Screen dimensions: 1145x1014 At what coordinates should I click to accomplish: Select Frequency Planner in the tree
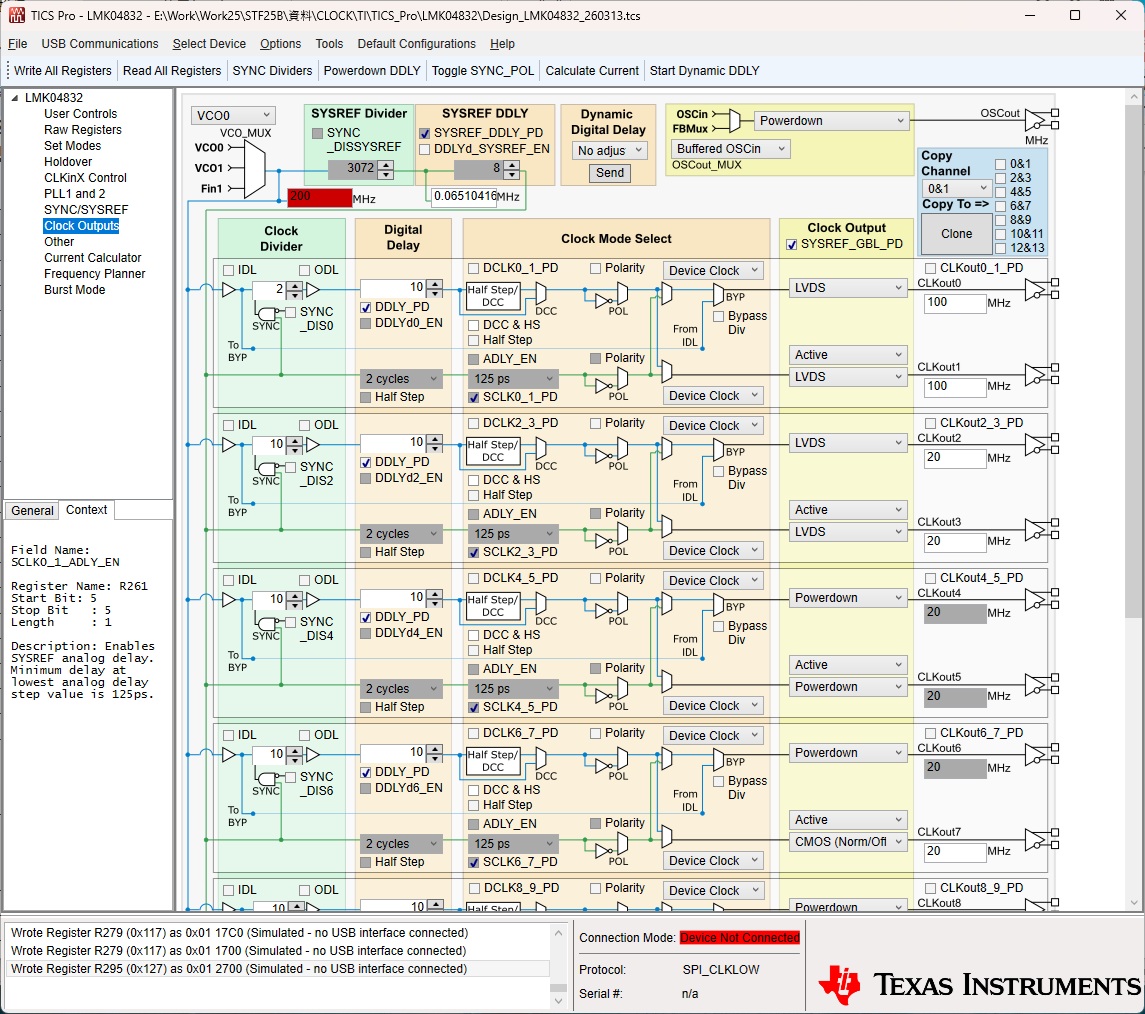(94, 274)
